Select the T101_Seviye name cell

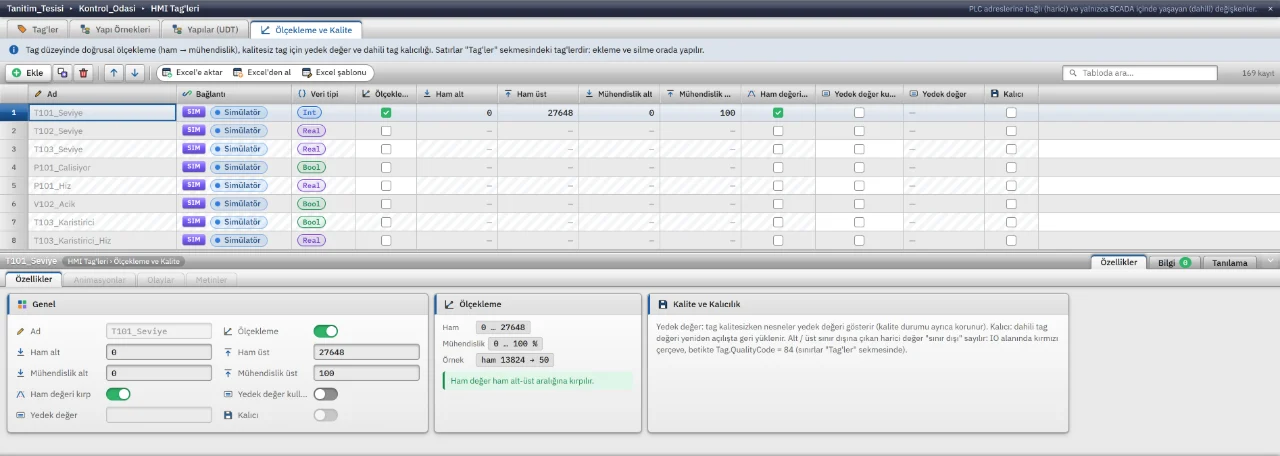(x=102, y=113)
